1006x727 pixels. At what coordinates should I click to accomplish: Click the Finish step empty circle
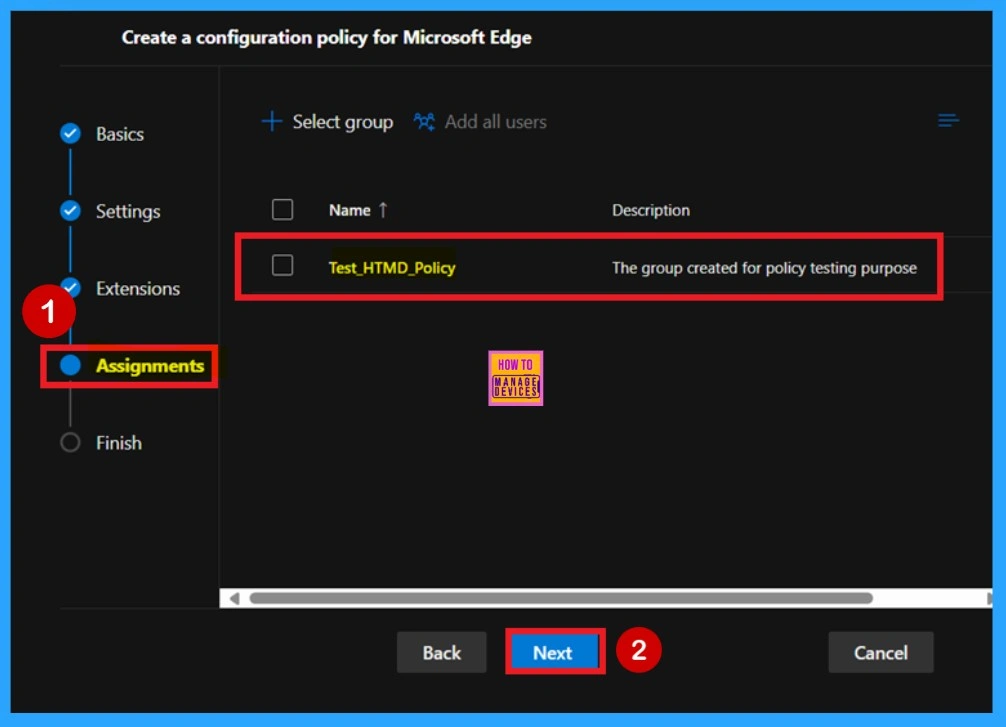coord(71,442)
